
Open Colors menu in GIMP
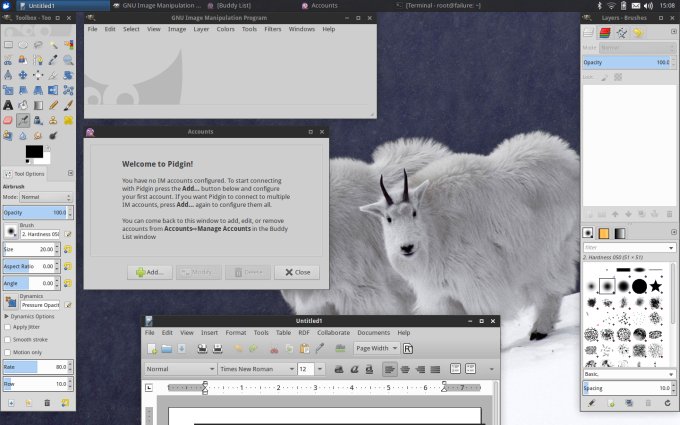click(226, 29)
